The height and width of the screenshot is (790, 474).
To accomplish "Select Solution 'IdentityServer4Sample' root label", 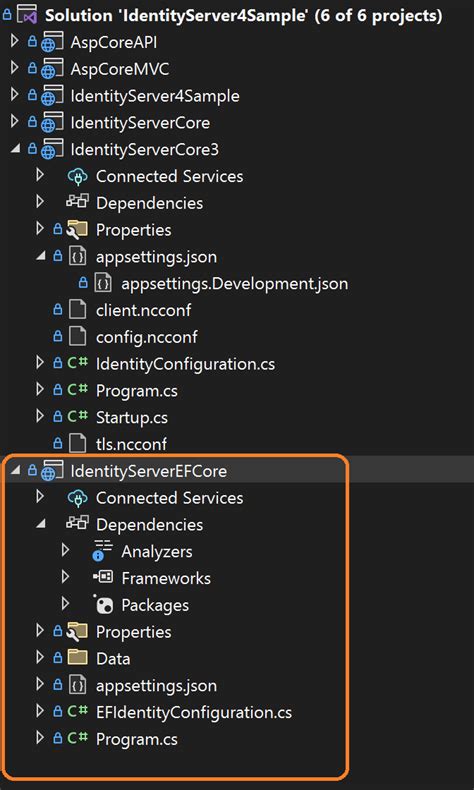I will click(x=244, y=16).
